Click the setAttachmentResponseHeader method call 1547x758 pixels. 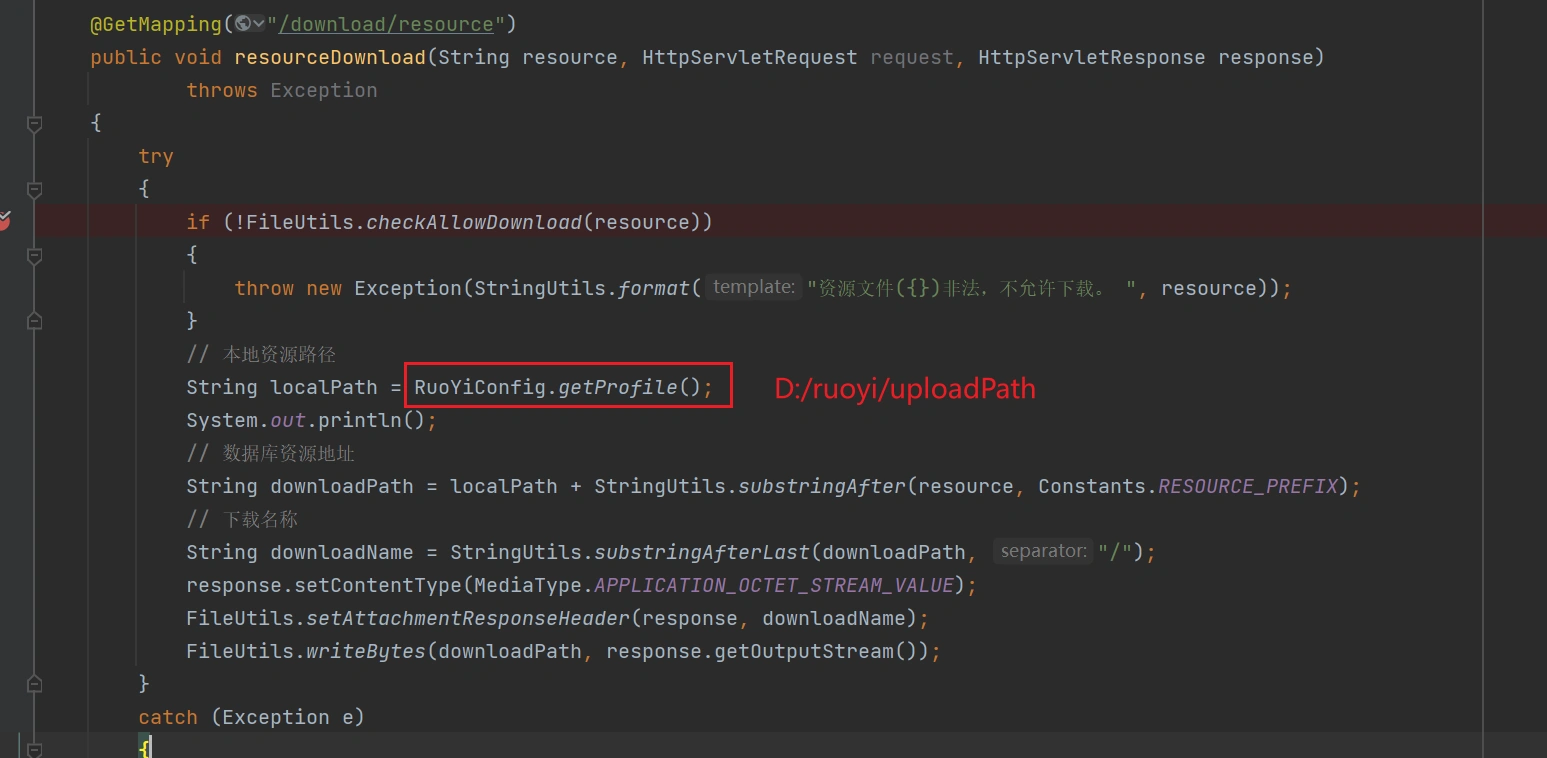[x=468, y=618]
